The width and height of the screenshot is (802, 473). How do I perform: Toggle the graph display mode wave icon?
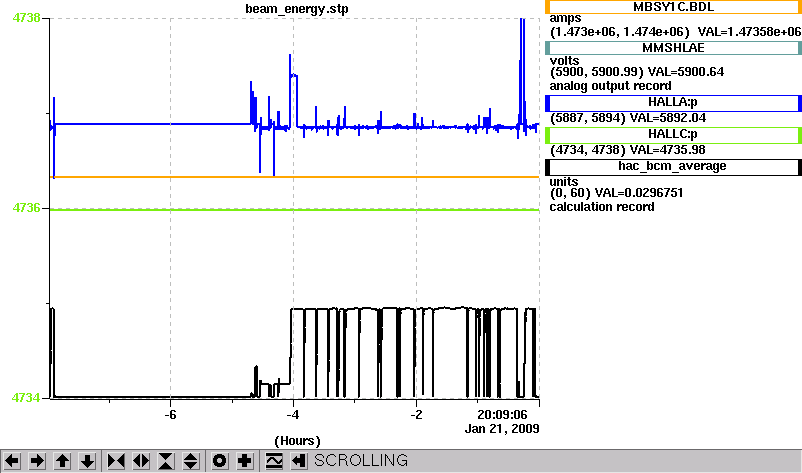coord(274,461)
